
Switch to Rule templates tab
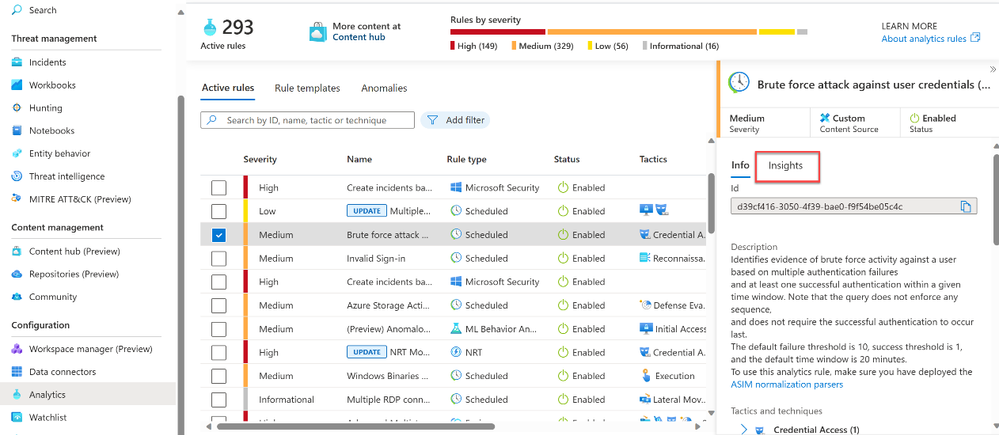[x=307, y=89]
